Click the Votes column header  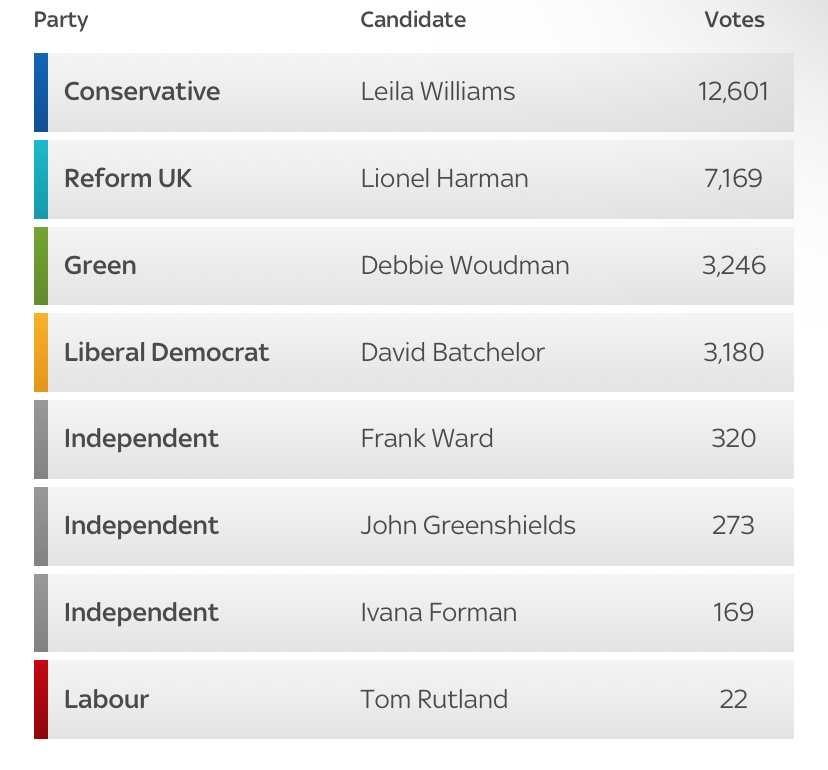734,20
